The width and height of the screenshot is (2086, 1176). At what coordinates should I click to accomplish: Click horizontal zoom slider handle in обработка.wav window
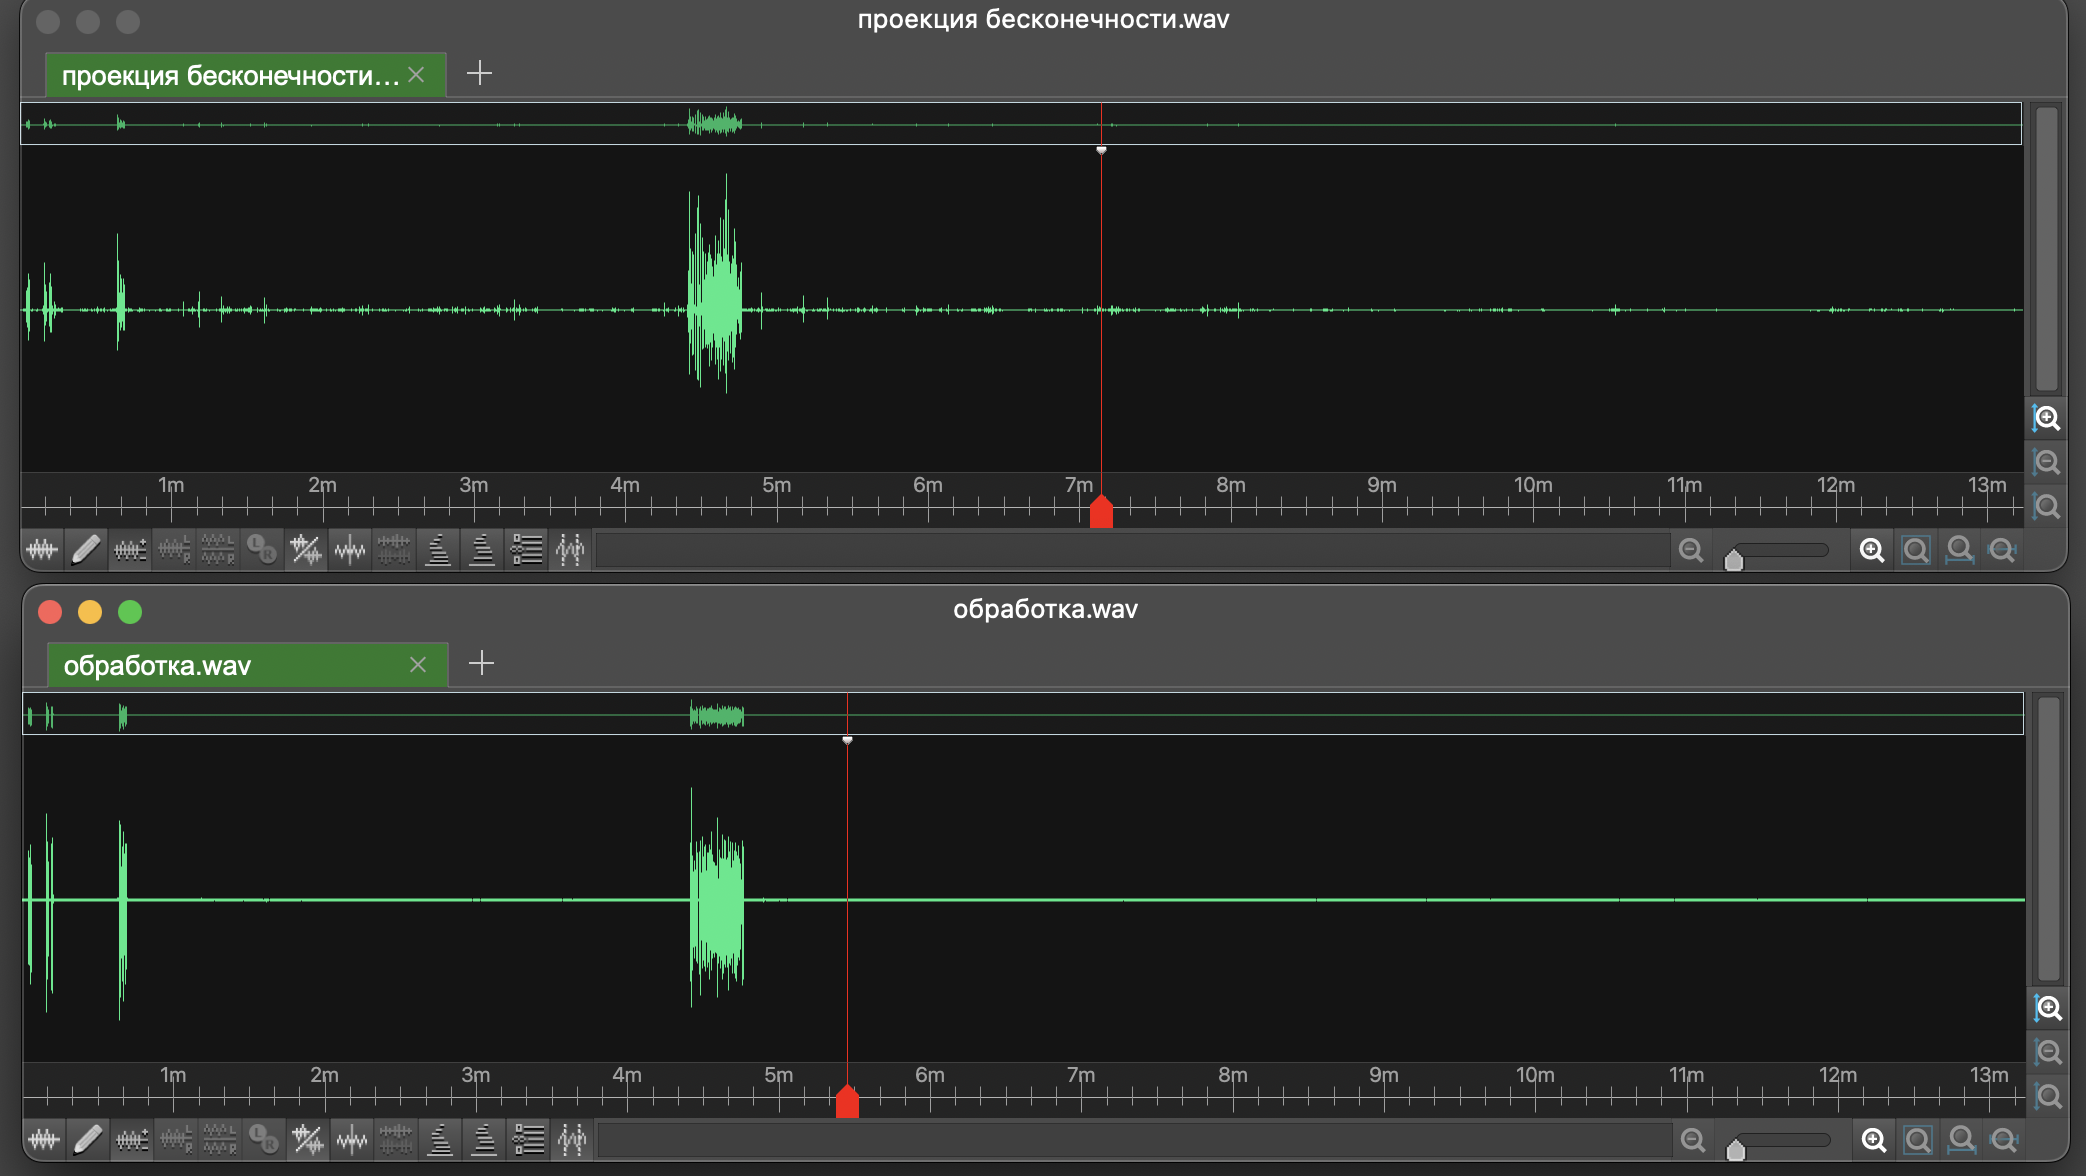(1736, 1150)
